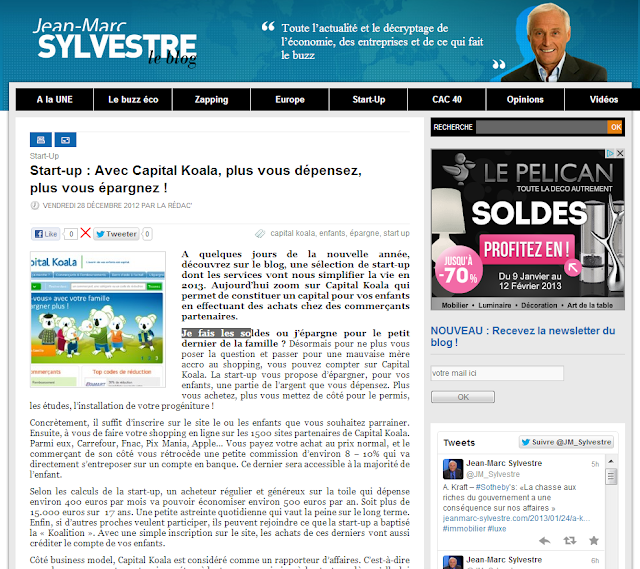
Task: Click the #immobilier hashtag in tweet
Action: click(x=463, y=529)
